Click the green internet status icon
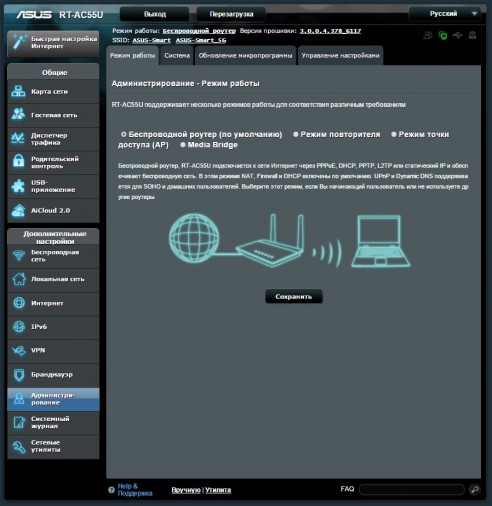The height and width of the screenshot is (506, 492). pyautogui.click(x=443, y=35)
